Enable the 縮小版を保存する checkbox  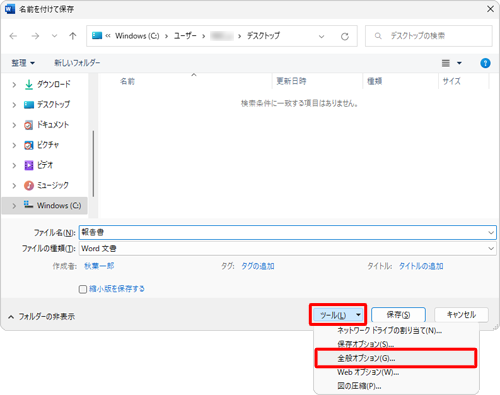83,289
